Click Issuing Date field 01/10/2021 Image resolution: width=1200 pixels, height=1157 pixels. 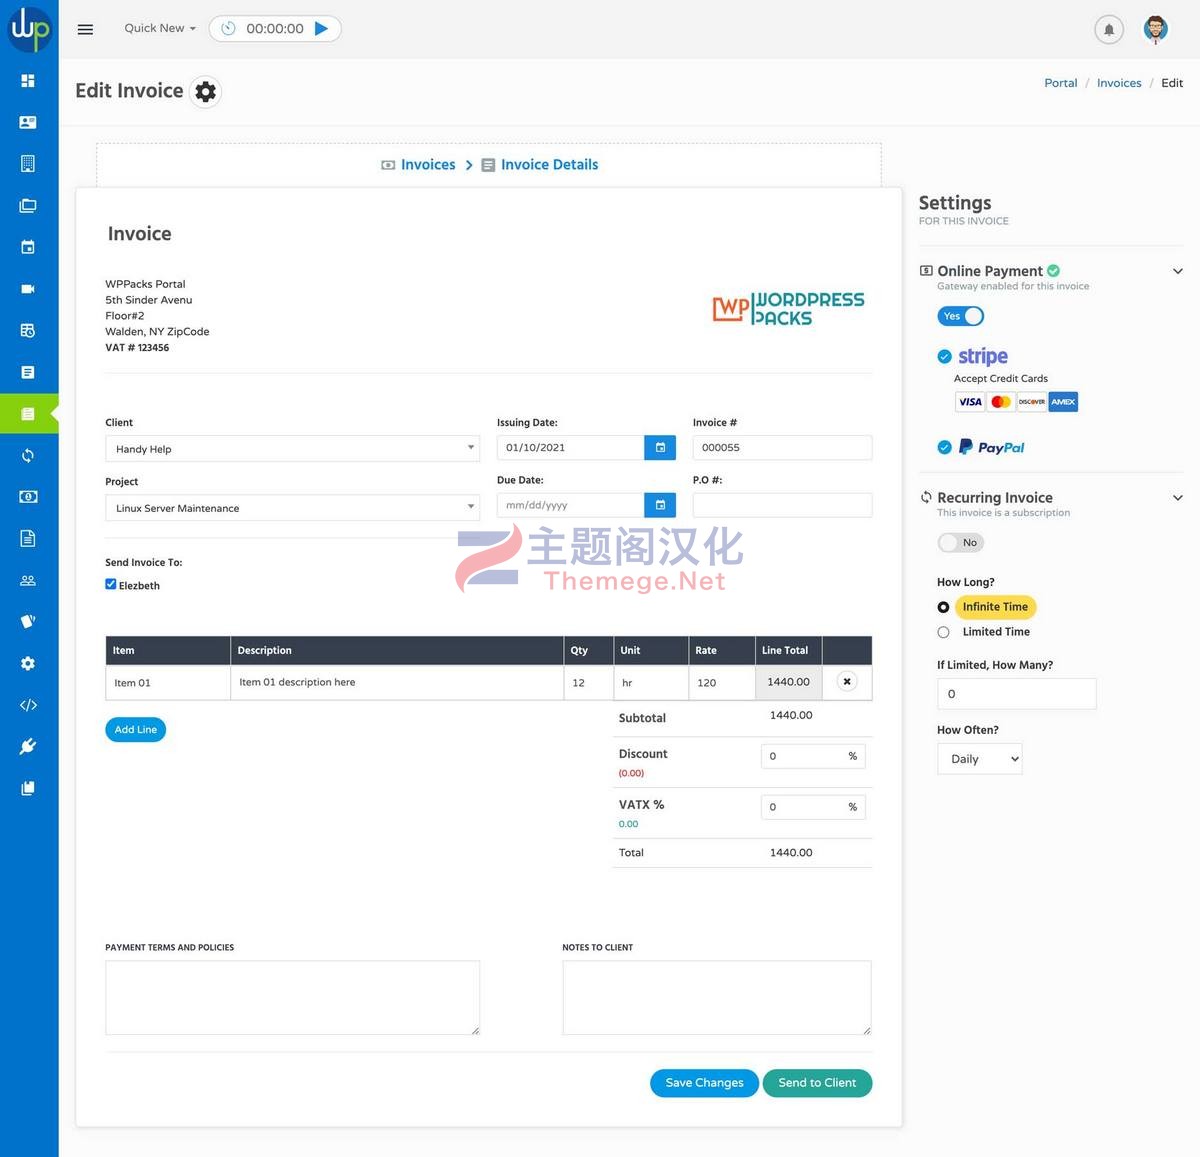click(x=570, y=448)
